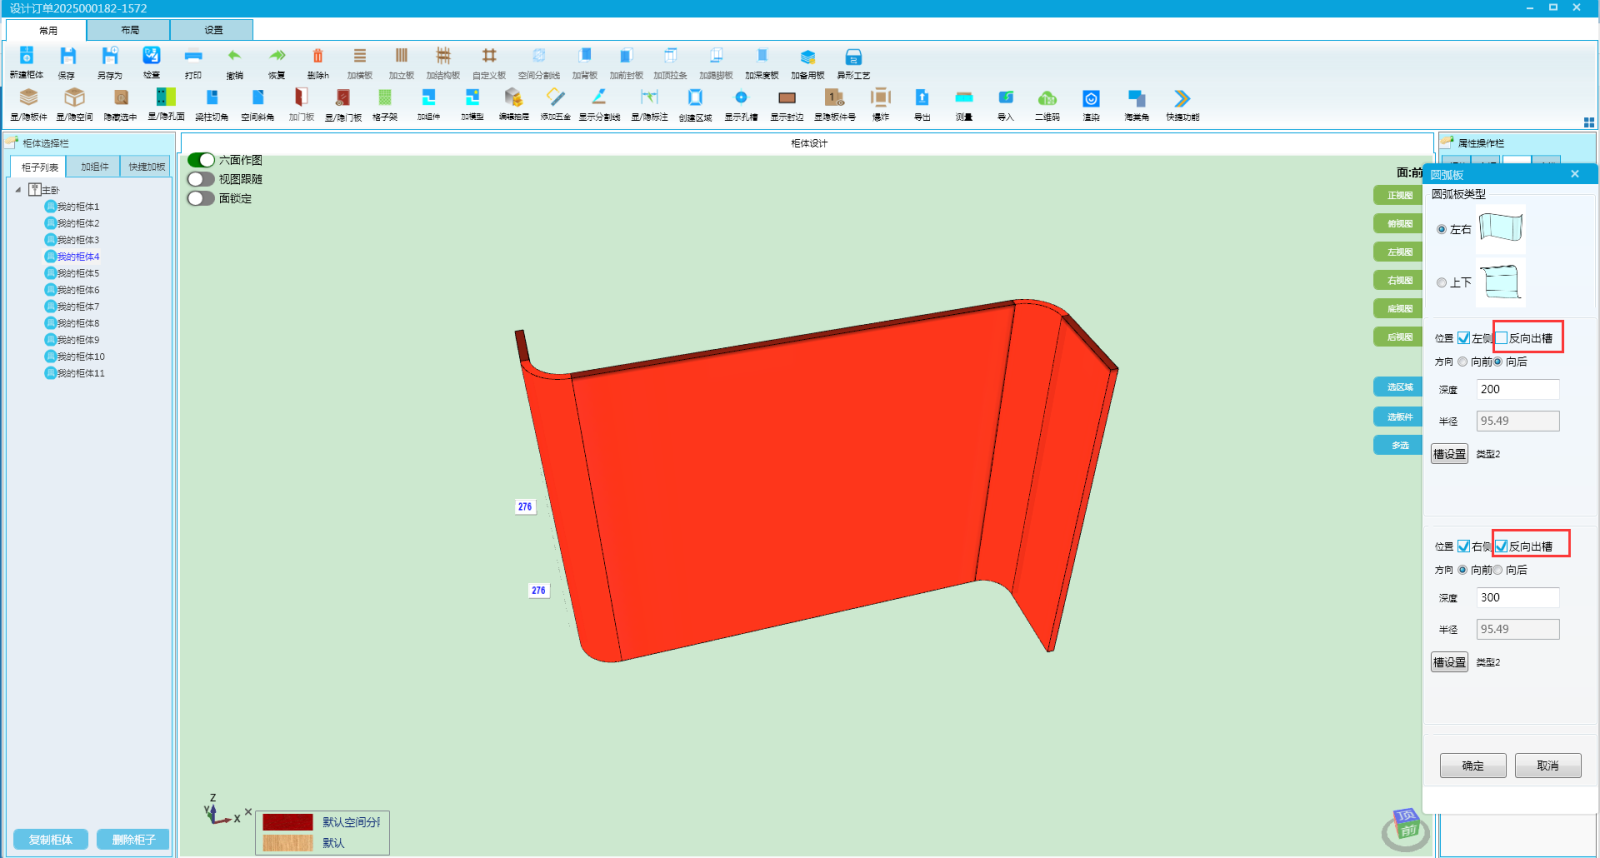Click the 空间斜角 space bevel icon
The image size is (1600, 858).
(258, 97)
